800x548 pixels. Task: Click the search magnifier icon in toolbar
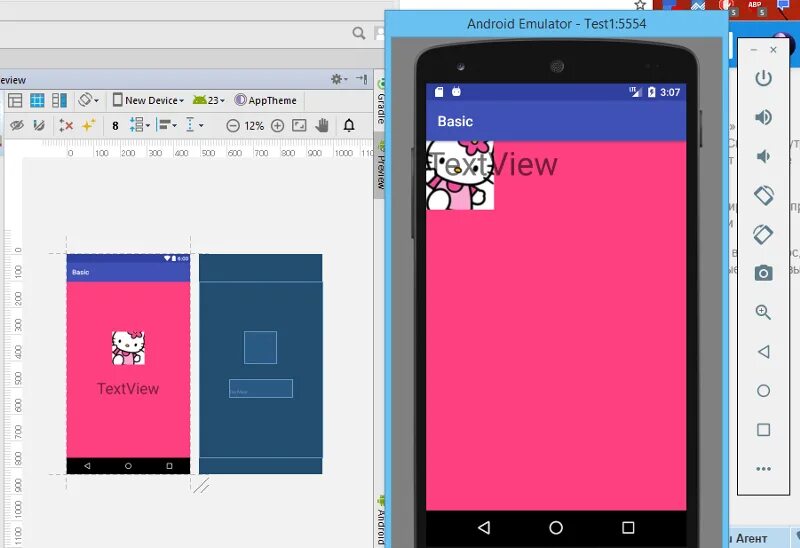(359, 34)
